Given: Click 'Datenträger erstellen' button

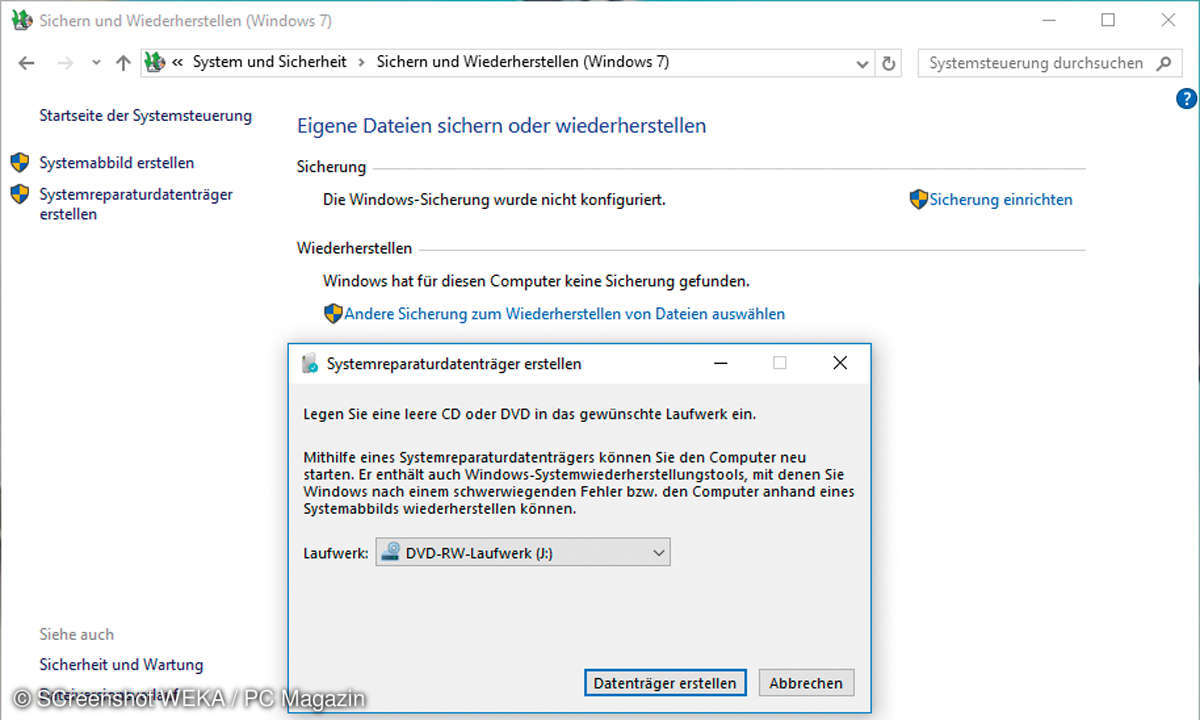Looking at the screenshot, I should pyautogui.click(x=665, y=684).
